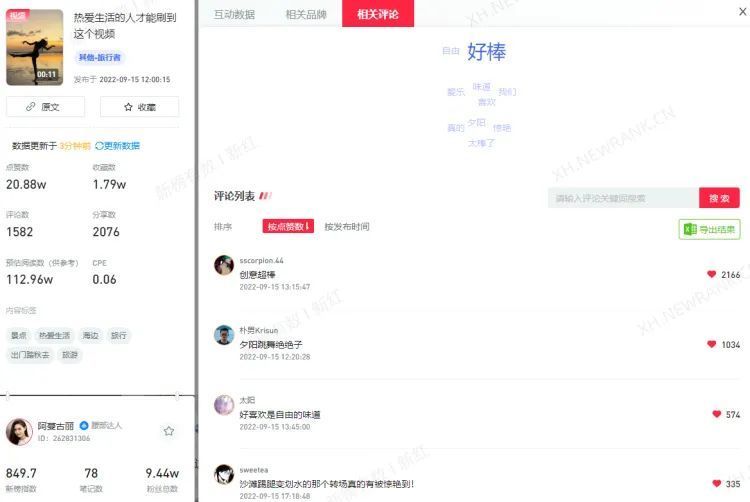Open sweetea commenter avatar
The width and height of the screenshot is (750, 502).
pos(224,474)
